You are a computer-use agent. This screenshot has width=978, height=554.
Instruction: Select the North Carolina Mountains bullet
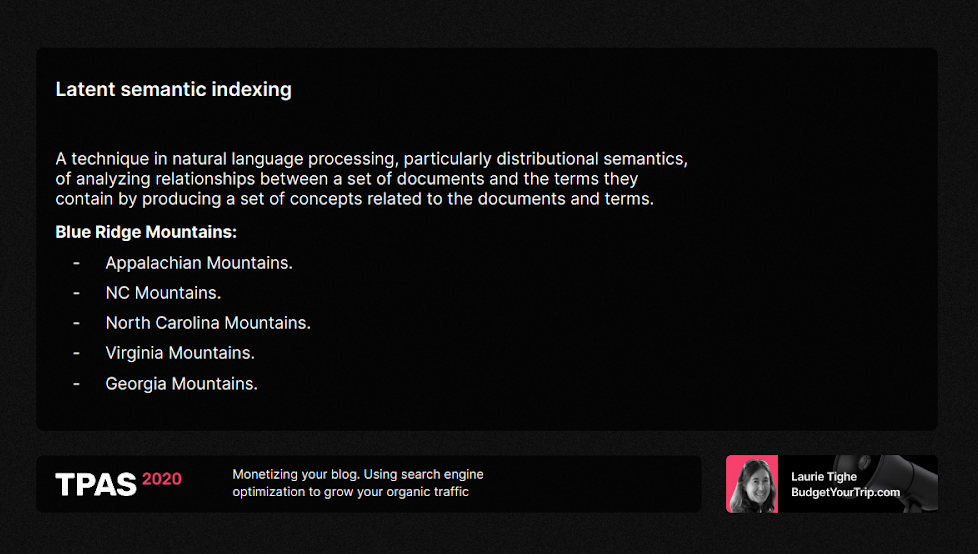[208, 323]
